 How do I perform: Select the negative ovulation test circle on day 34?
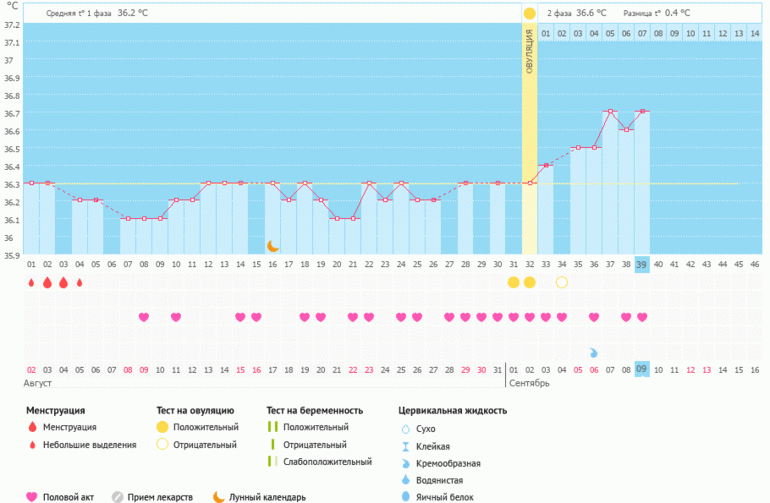pos(561,283)
